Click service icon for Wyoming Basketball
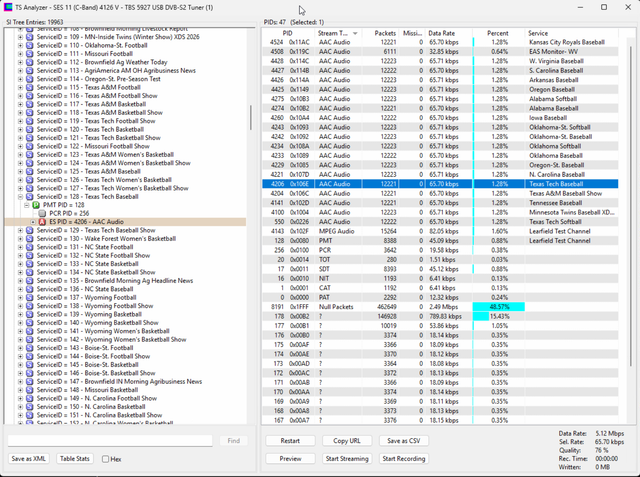Screen dimensions: 640x477 [29, 314]
